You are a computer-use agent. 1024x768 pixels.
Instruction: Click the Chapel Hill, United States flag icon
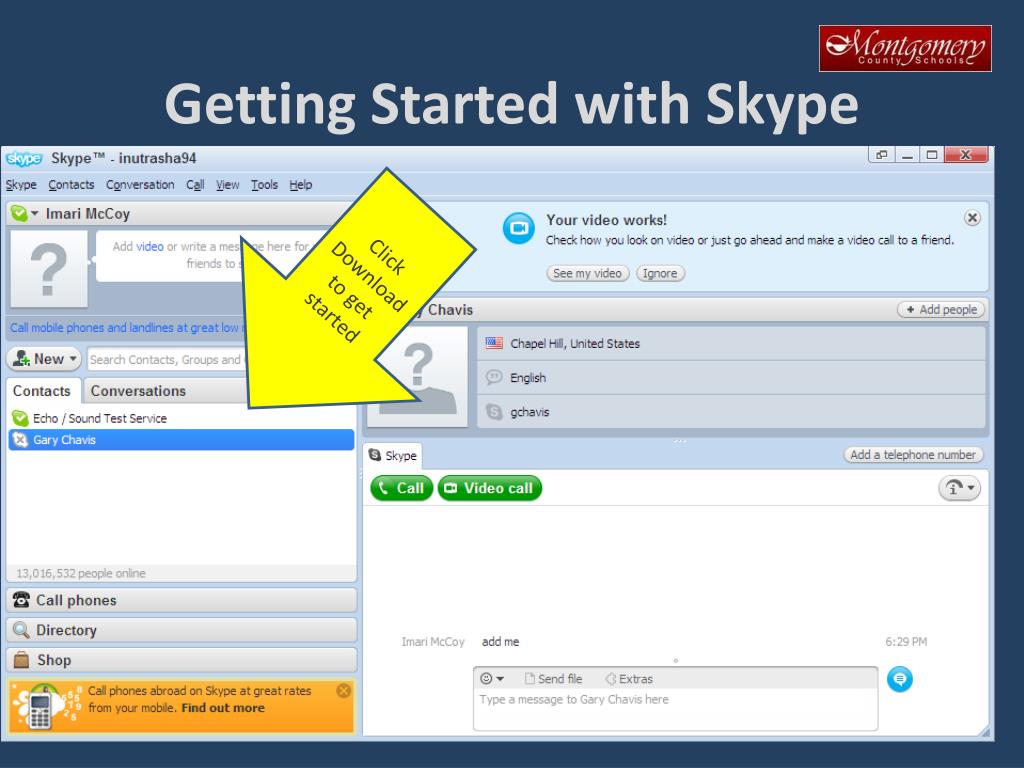[494, 343]
